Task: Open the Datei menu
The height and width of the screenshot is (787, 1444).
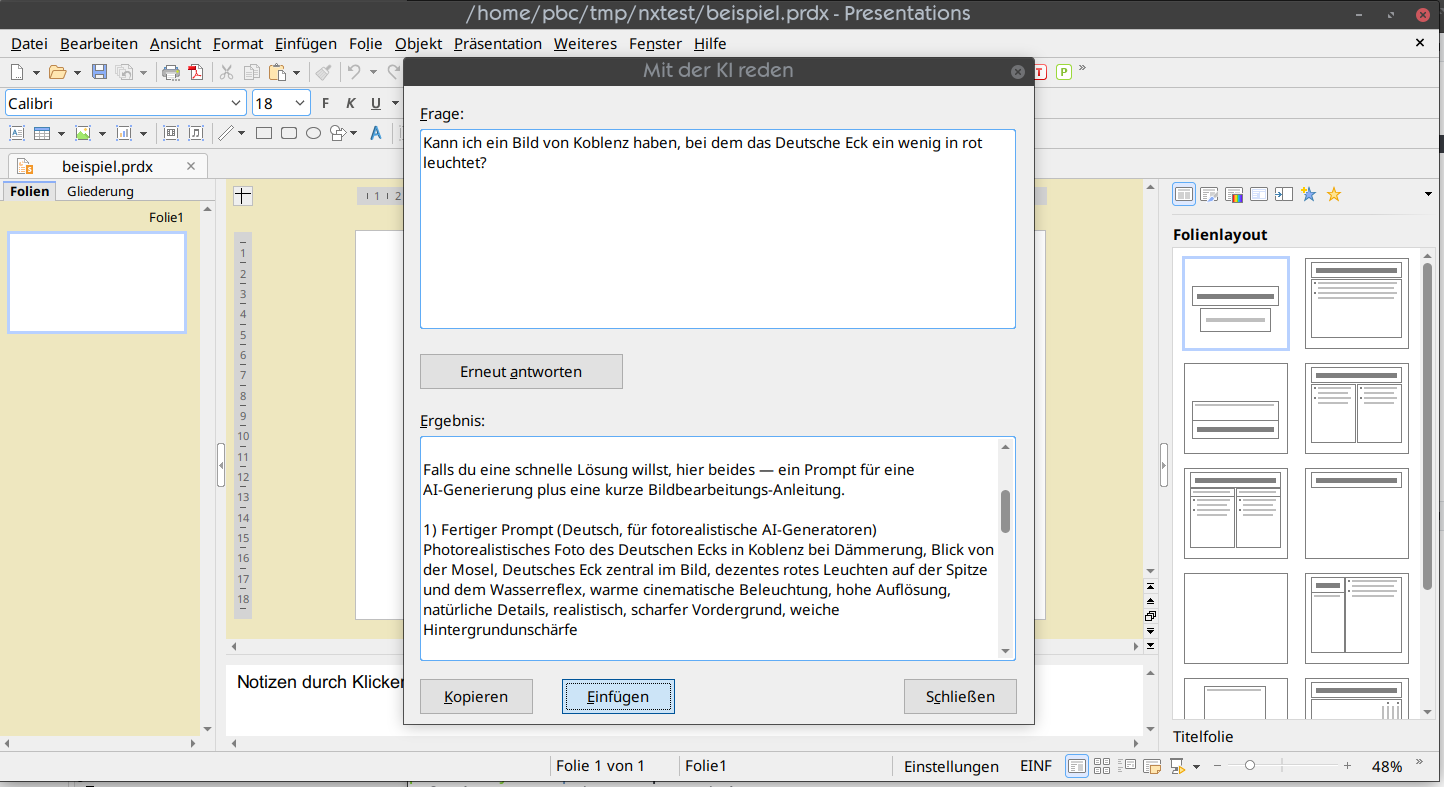Action: [x=29, y=43]
